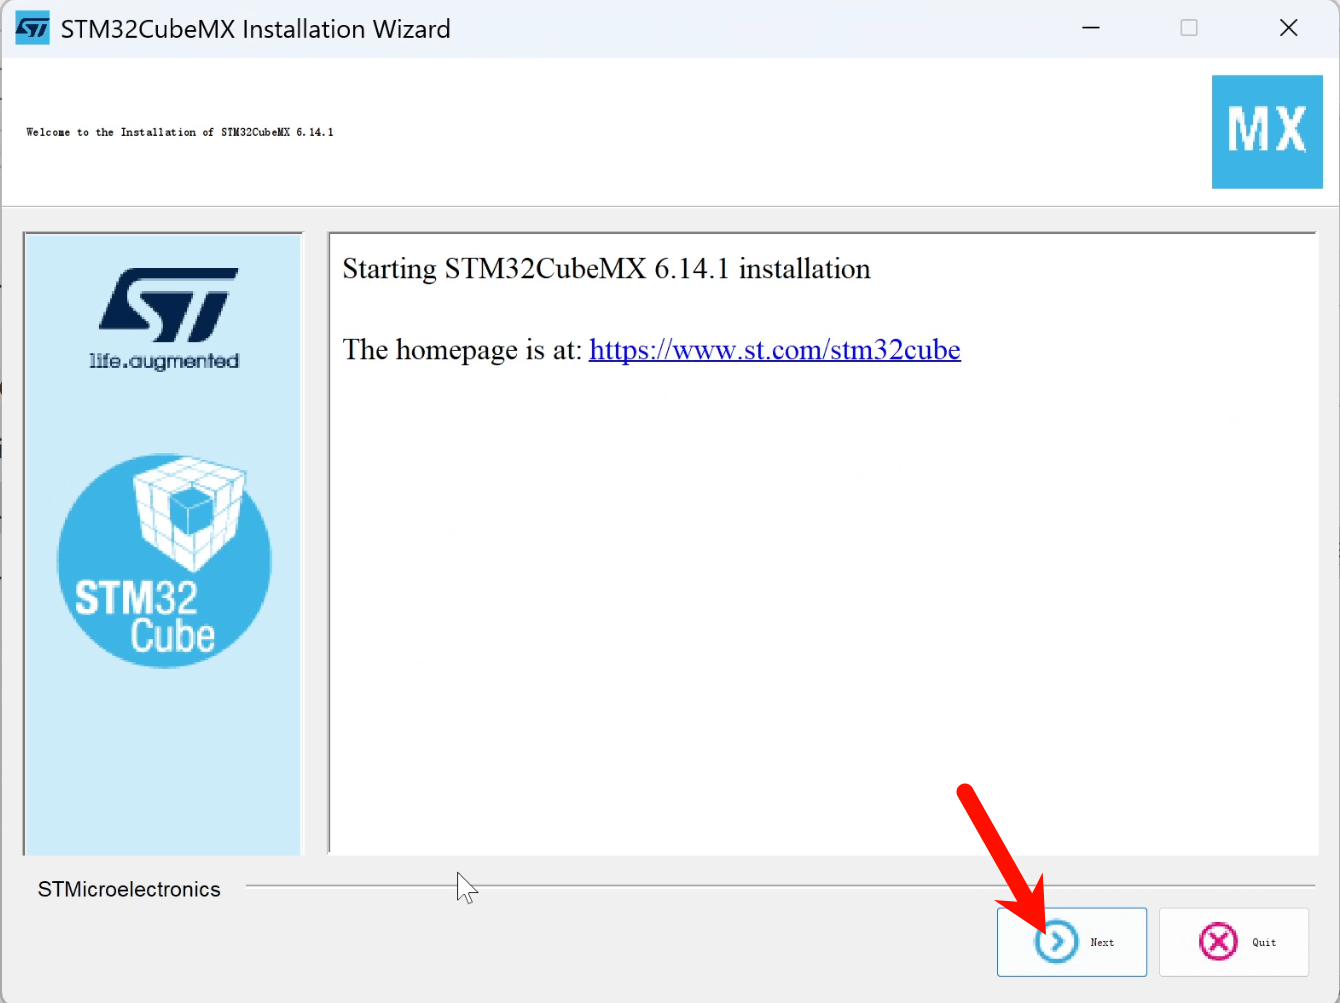Click the blue arrow icon on Next
The height and width of the screenshot is (1003, 1340).
pos(1056,942)
